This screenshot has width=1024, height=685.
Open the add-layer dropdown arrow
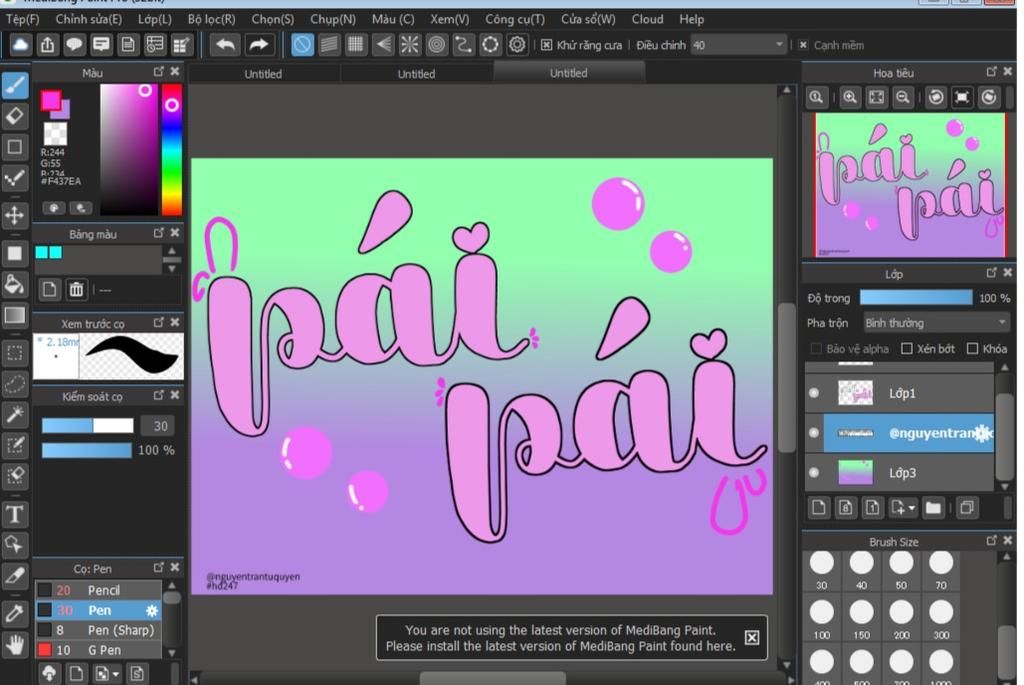point(912,508)
